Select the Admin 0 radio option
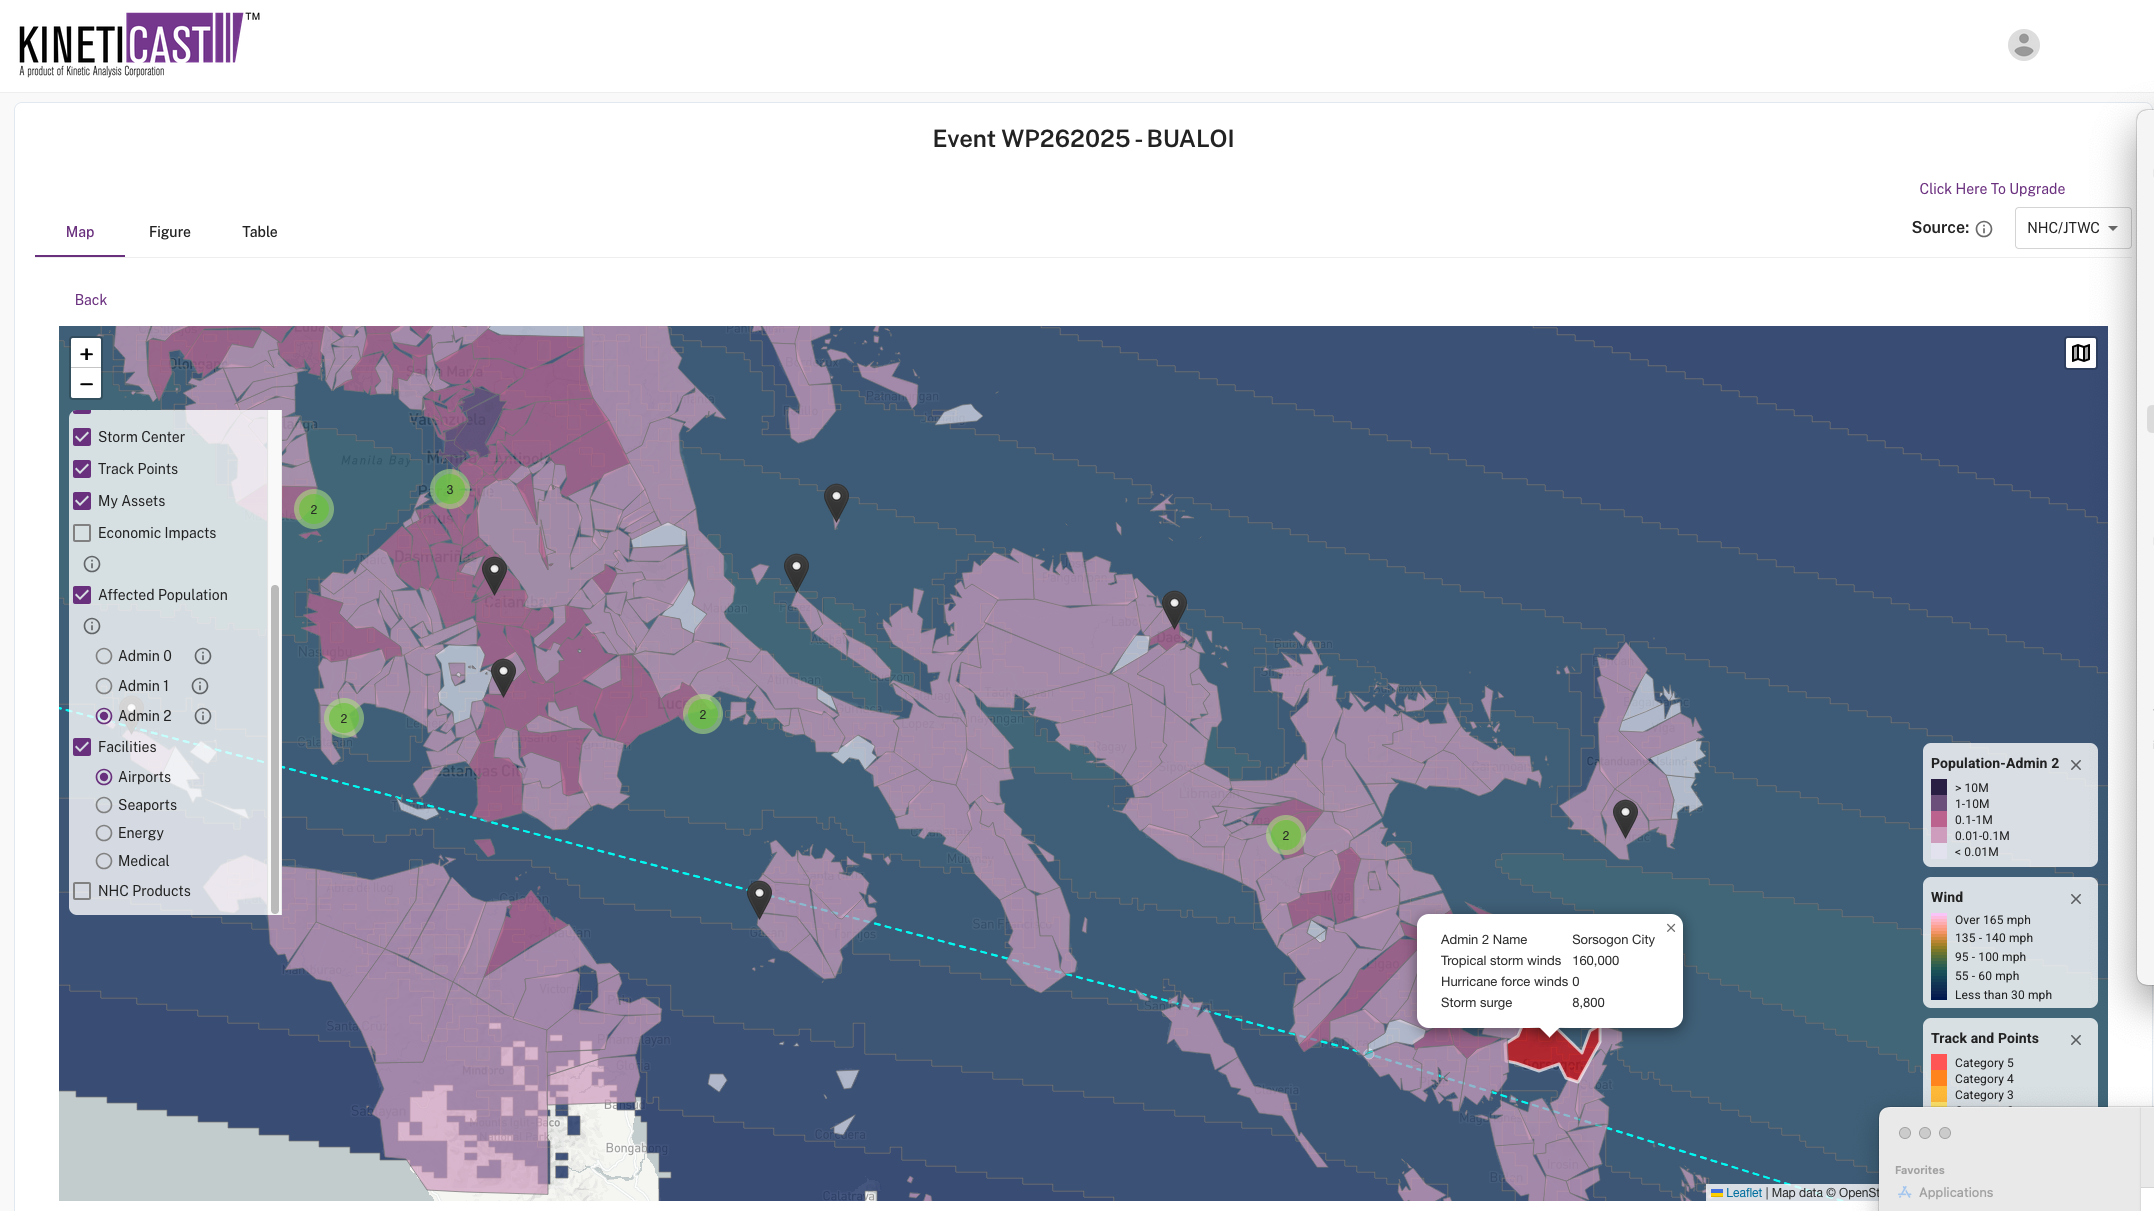2154x1211 pixels. coord(104,656)
